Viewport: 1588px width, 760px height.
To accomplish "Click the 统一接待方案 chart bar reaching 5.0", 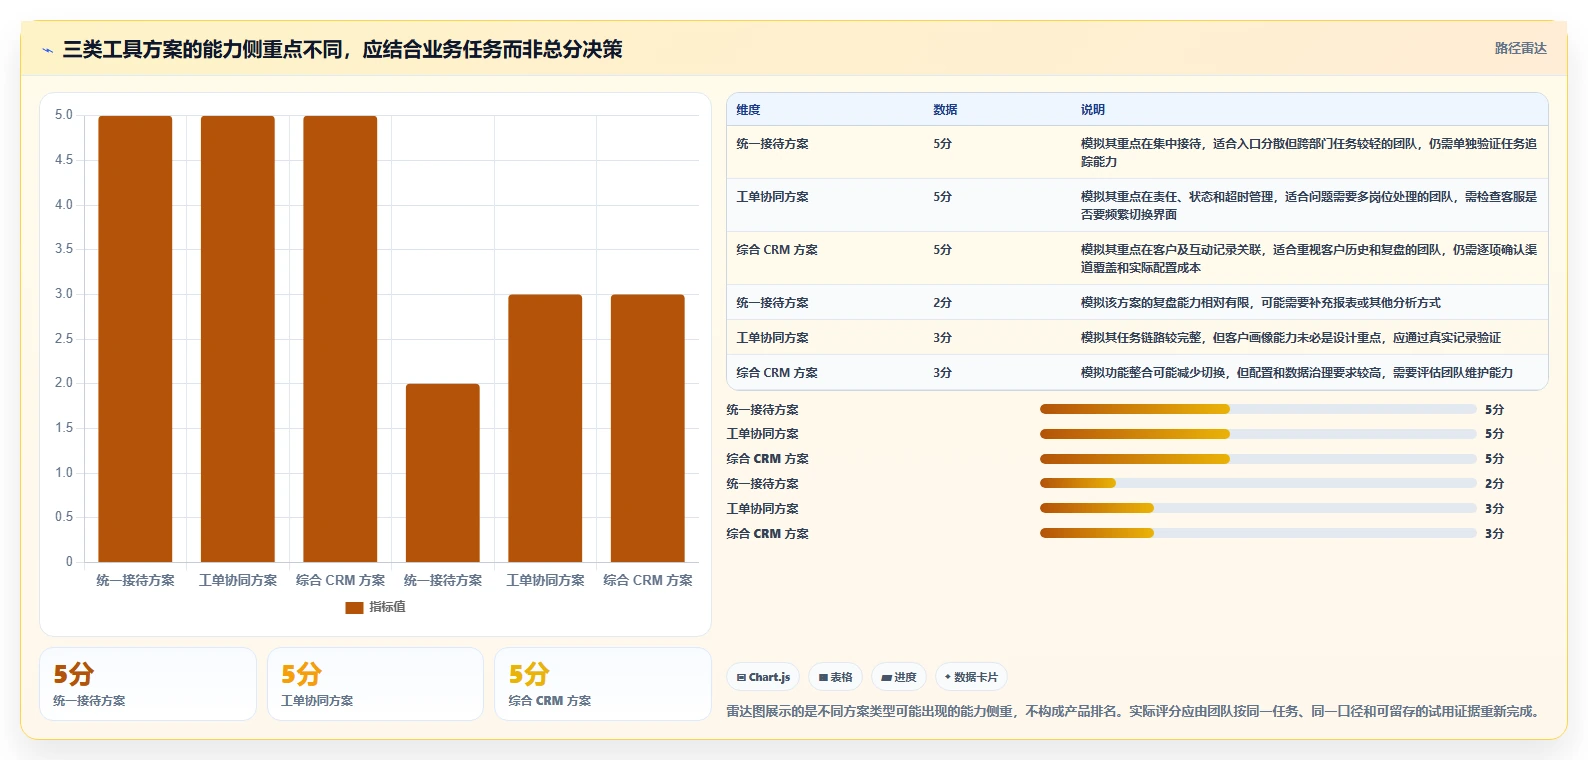I will pos(135,339).
